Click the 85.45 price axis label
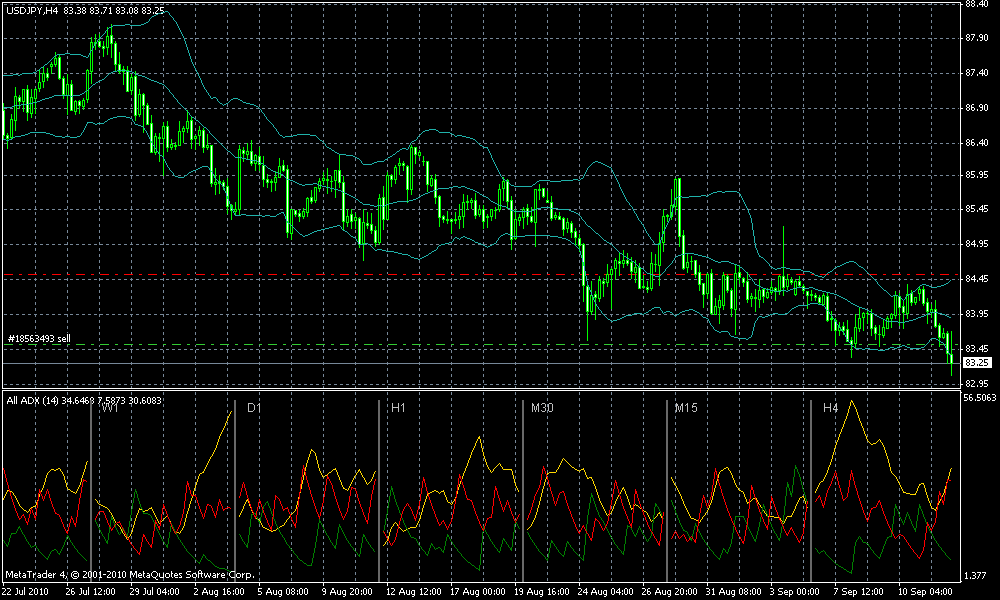The height and width of the screenshot is (600, 1000). (x=977, y=209)
